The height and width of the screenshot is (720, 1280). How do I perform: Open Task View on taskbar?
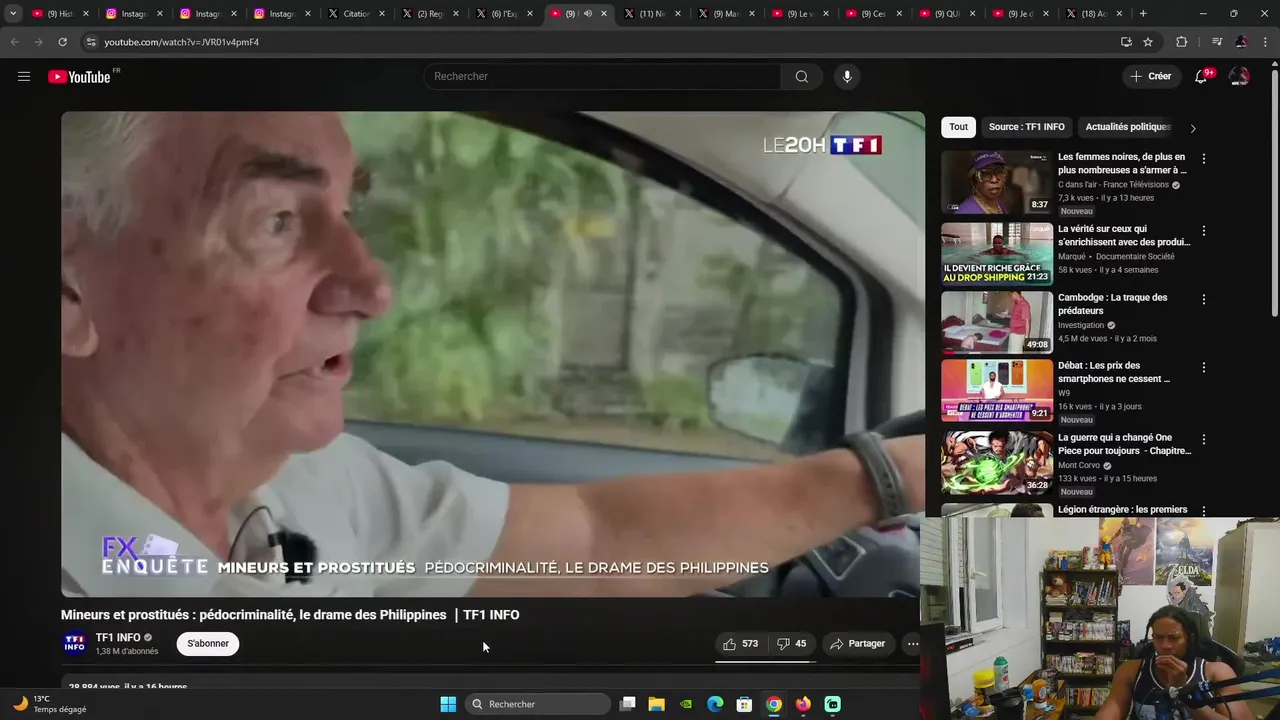(627, 704)
